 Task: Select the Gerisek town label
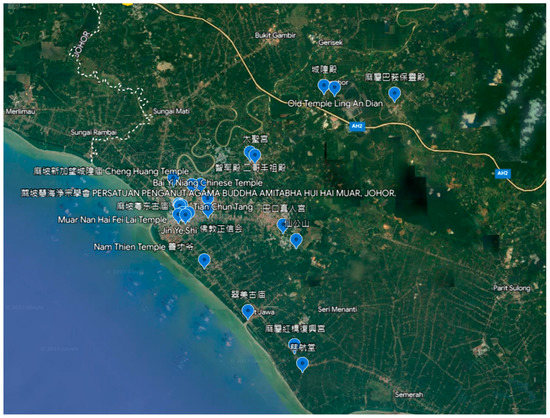click(x=330, y=42)
